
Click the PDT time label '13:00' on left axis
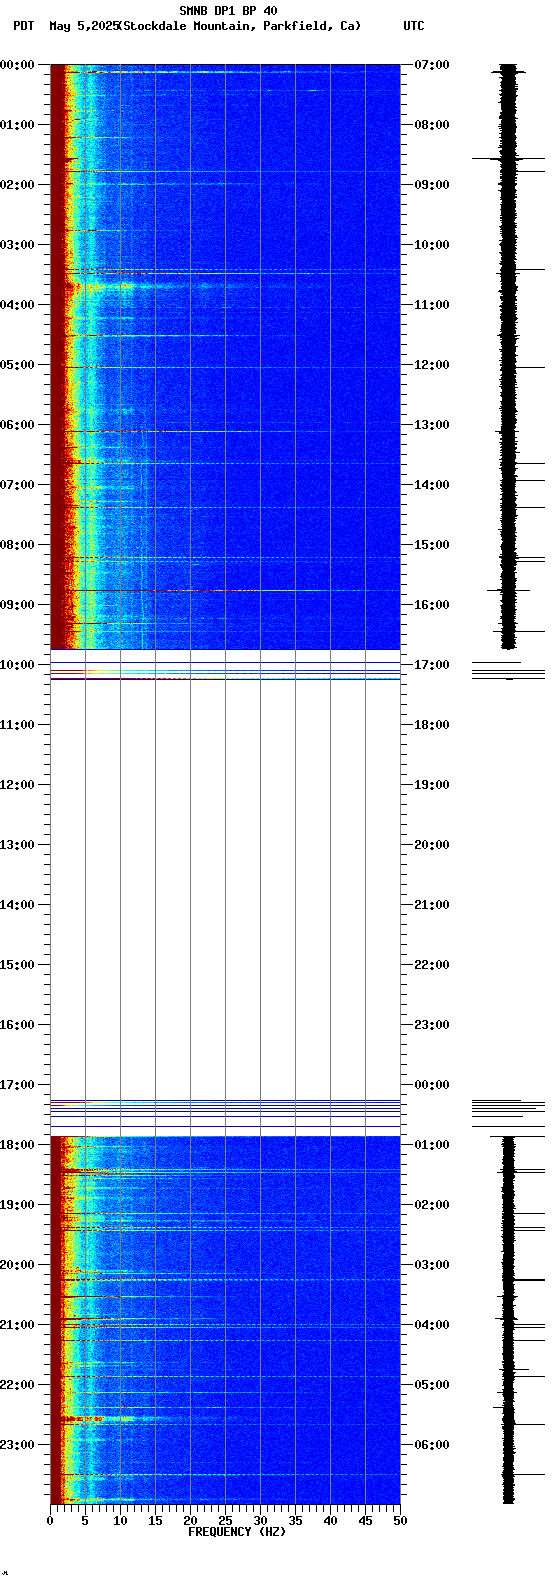(x=18, y=845)
